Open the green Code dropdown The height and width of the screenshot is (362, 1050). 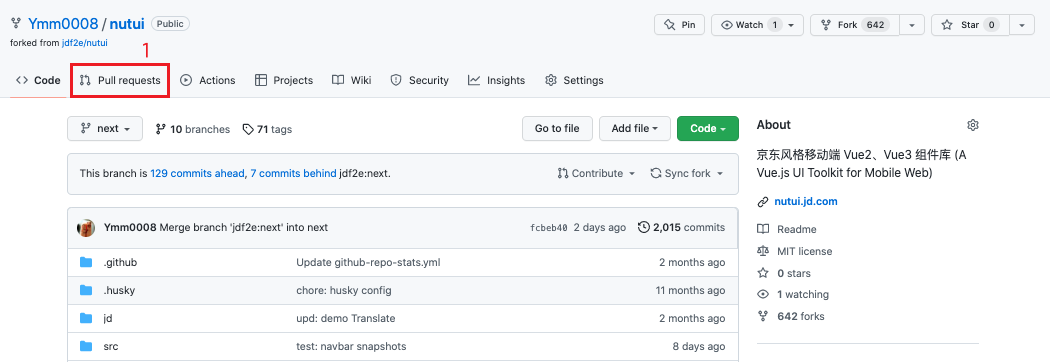708,128
